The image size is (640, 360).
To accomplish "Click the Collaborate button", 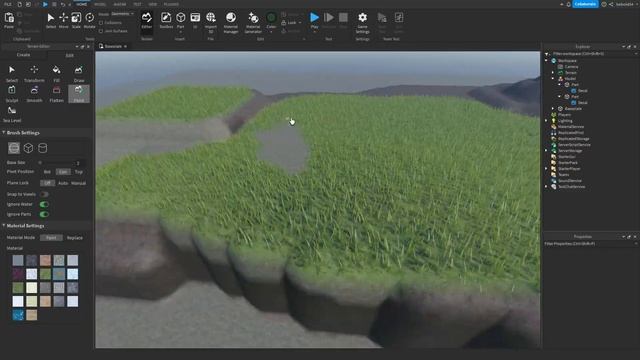I will click(x=585, y=4).
